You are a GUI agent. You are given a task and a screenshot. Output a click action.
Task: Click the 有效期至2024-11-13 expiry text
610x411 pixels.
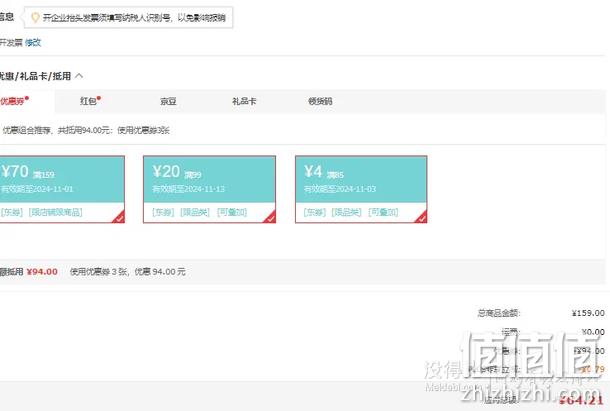tap(188, 189)
